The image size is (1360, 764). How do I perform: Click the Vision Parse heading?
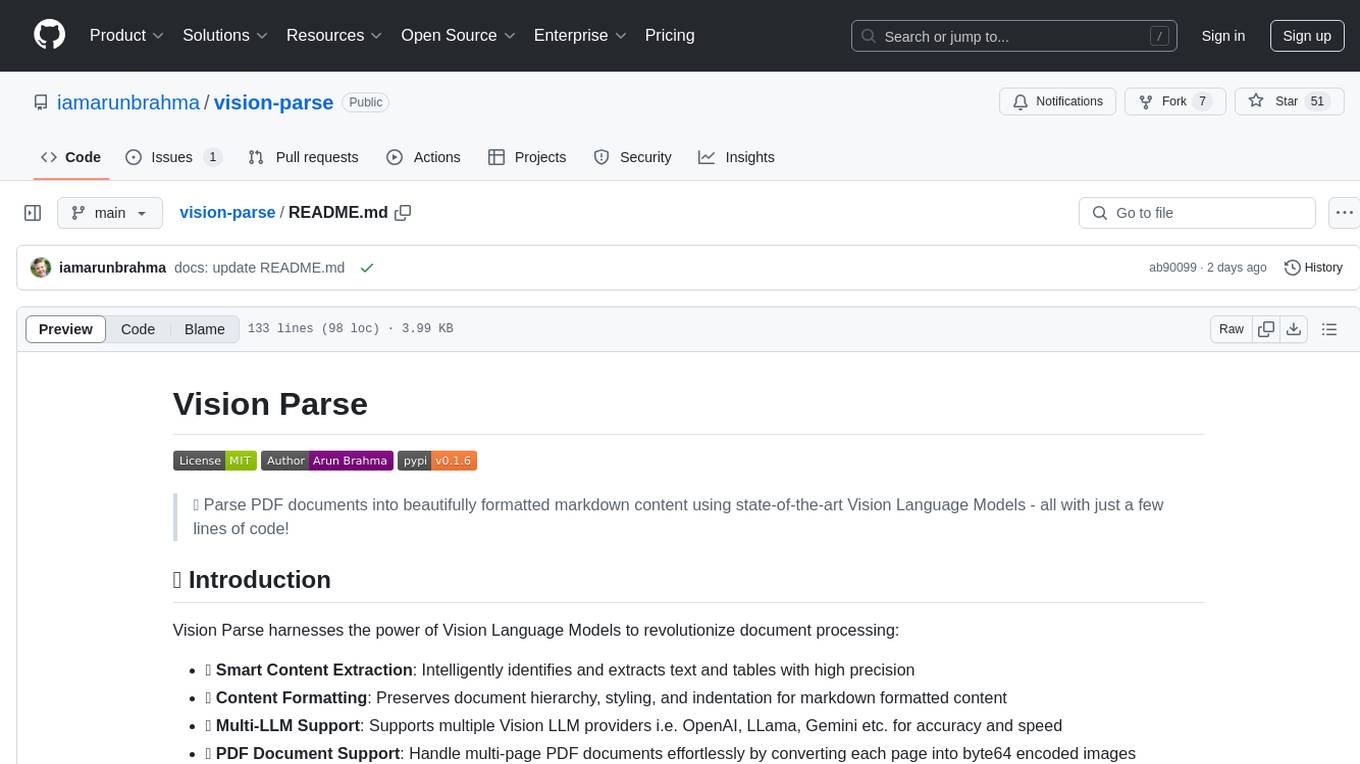pos(270,404)
